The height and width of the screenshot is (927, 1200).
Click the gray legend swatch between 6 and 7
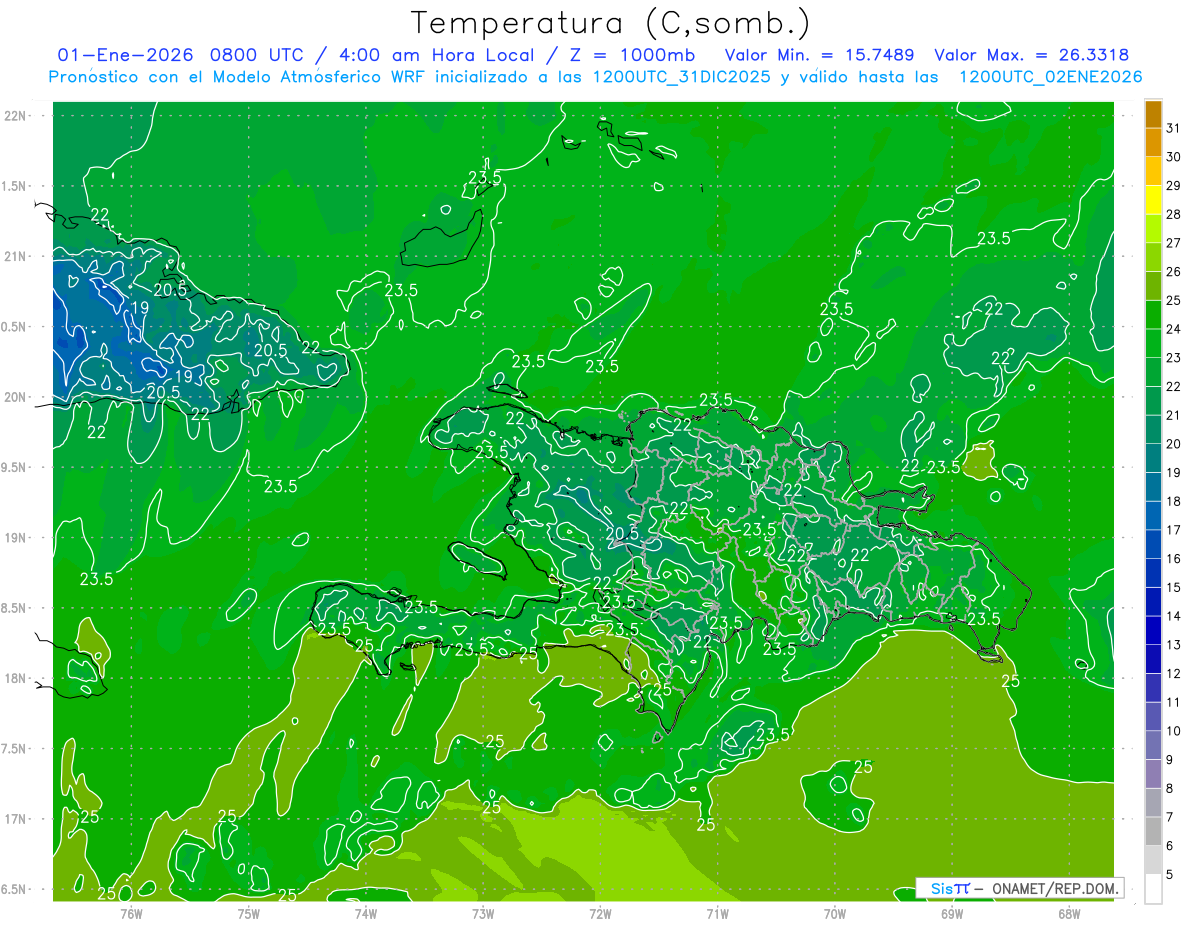pyautogui.click(x=1153, y=832)
